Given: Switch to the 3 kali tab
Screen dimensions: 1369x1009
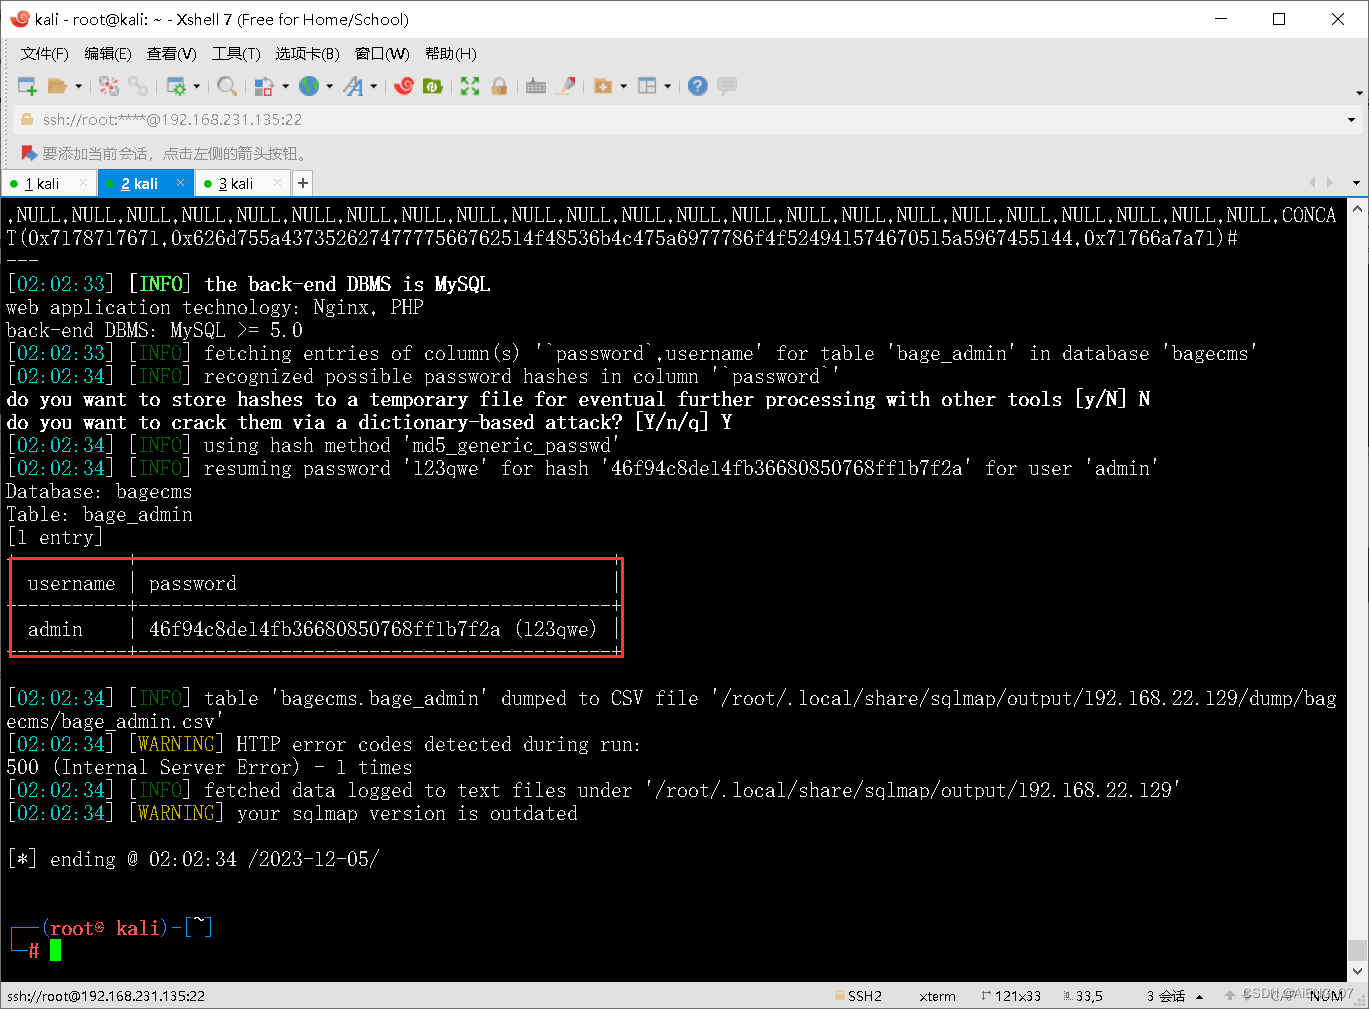Looking at the screenshot, I should (236, 184).
